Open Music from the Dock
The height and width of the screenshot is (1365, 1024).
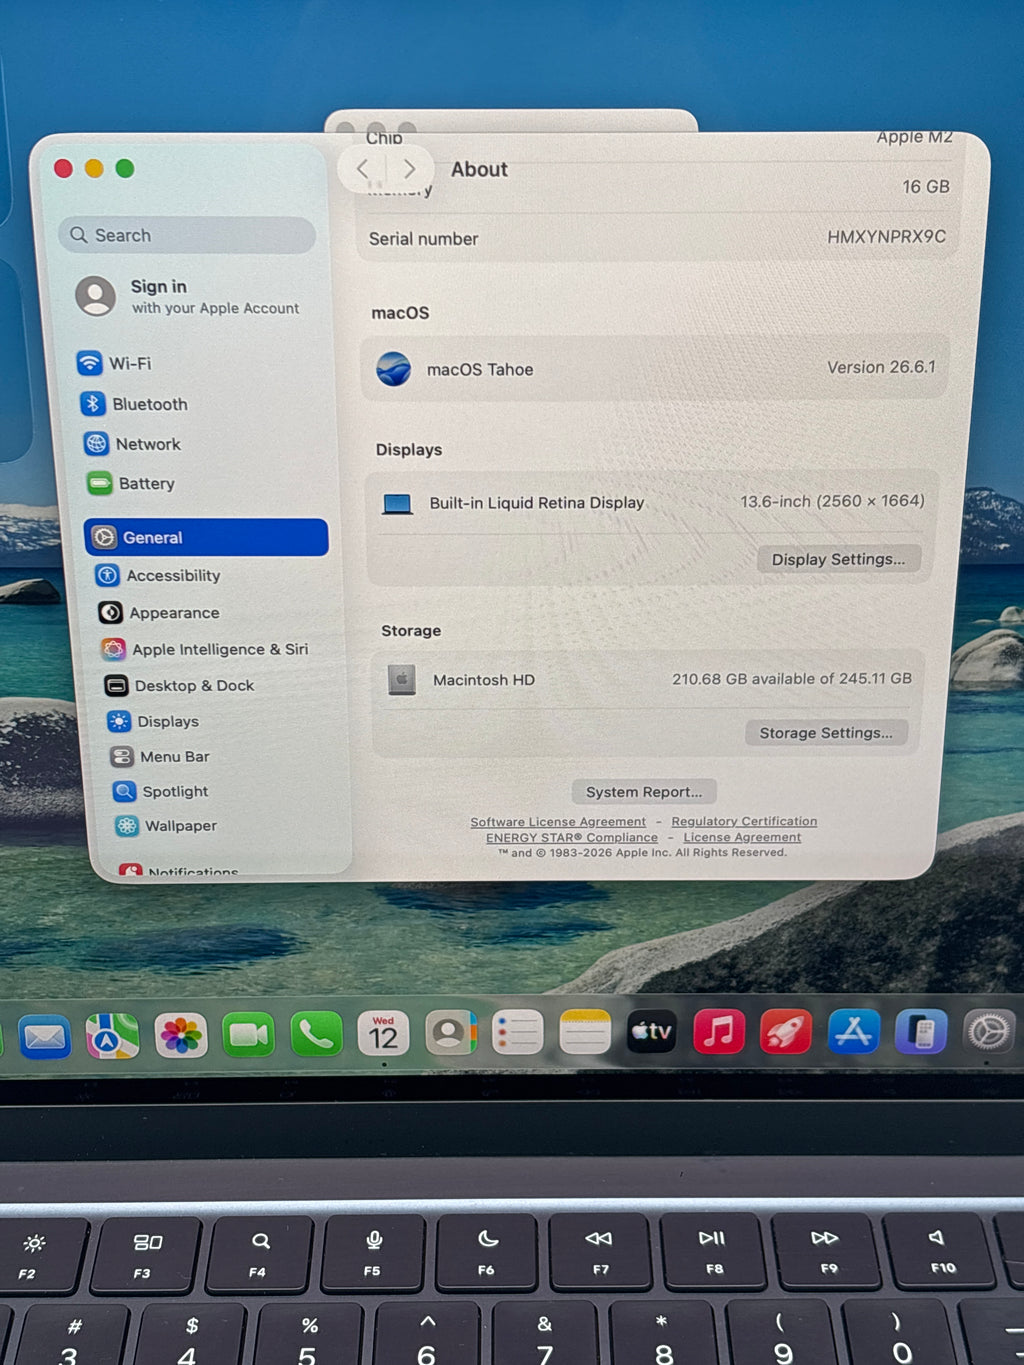[x=719, y=1032]
